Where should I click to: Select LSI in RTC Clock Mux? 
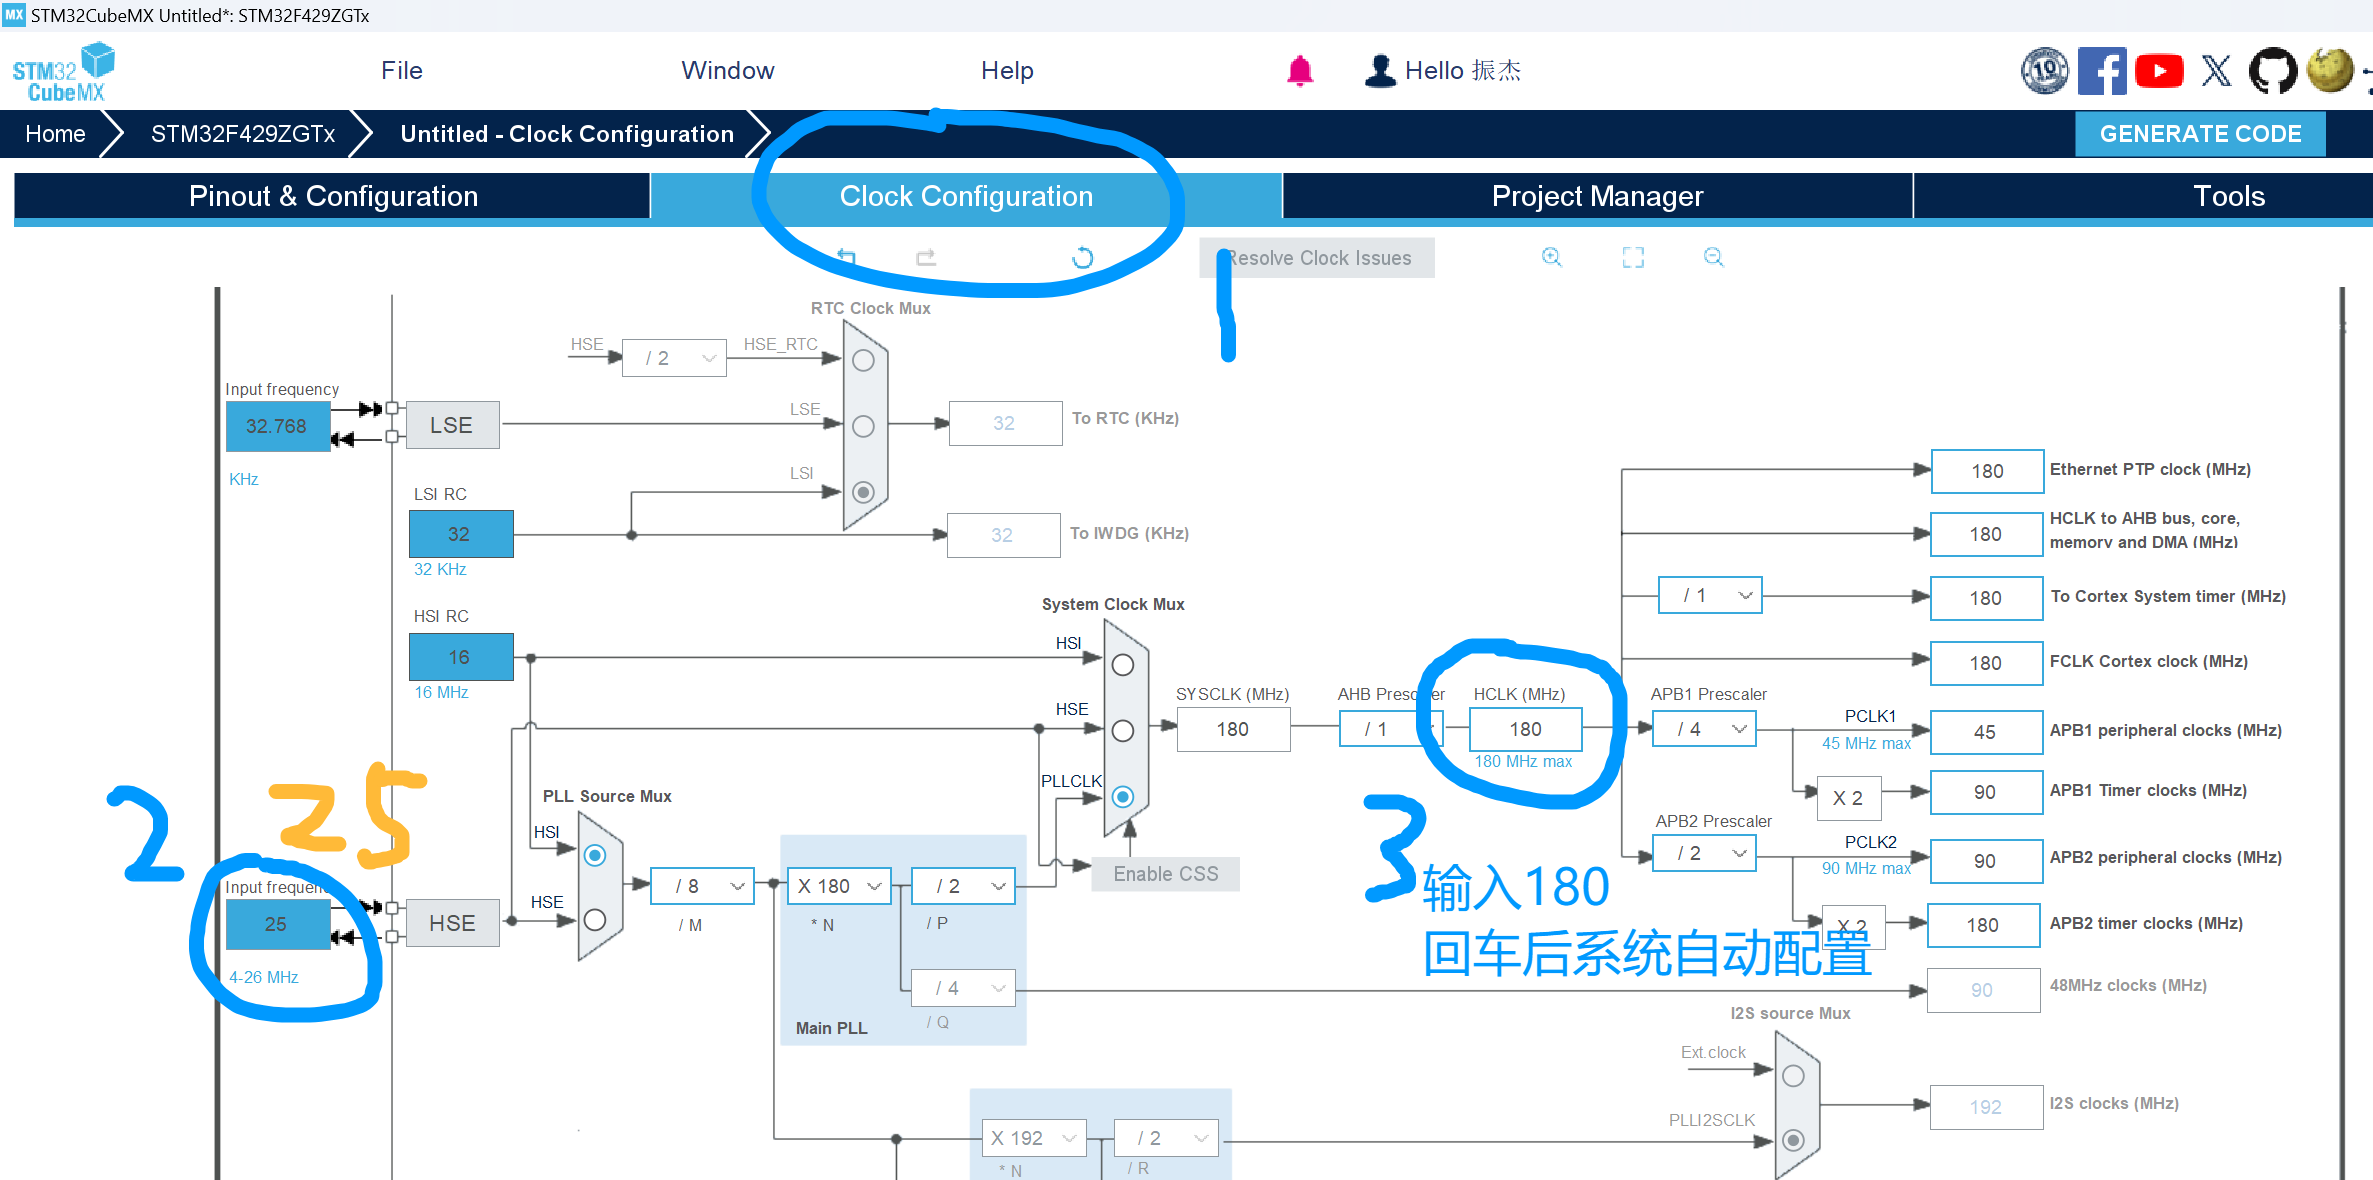863,492
